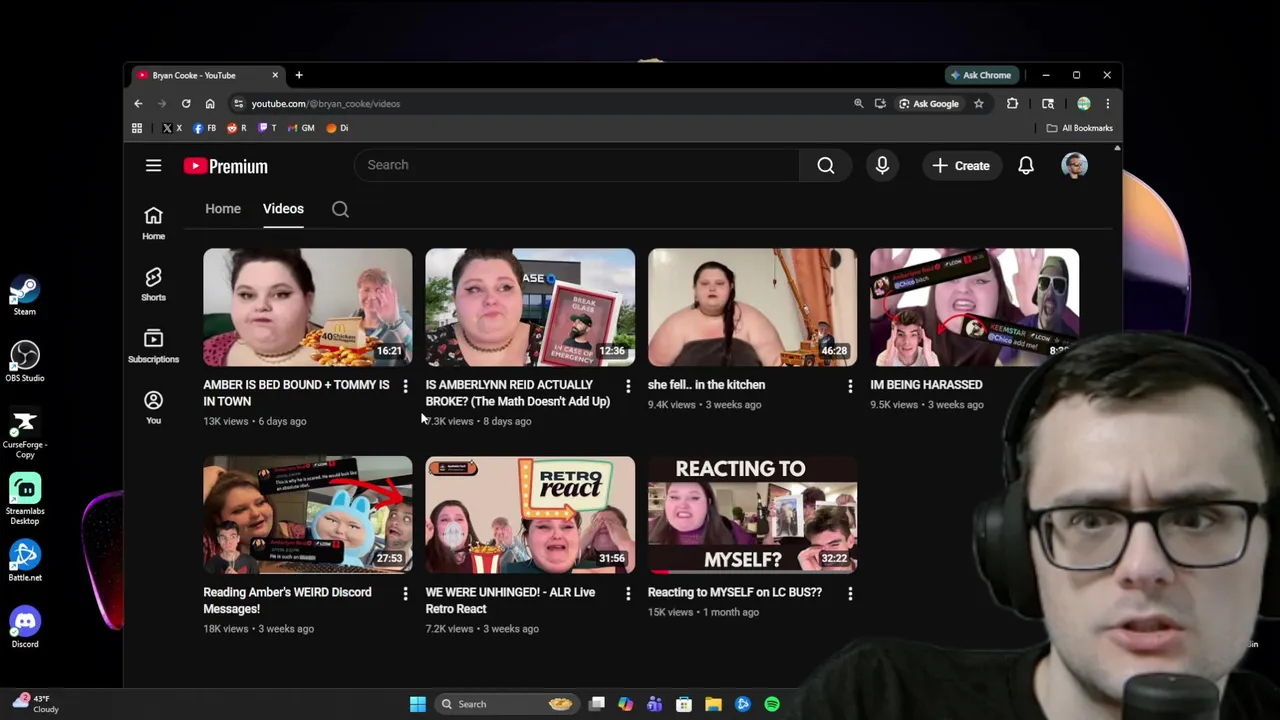This screenshot has height=720, width=1280.
Task: Open the Windows Start menu
Action: tap(418, 704)
